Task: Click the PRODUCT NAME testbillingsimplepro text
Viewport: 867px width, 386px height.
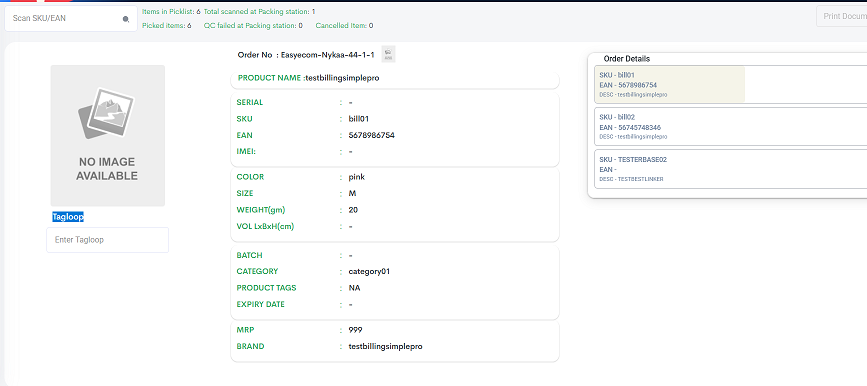Action: [309, 78]
